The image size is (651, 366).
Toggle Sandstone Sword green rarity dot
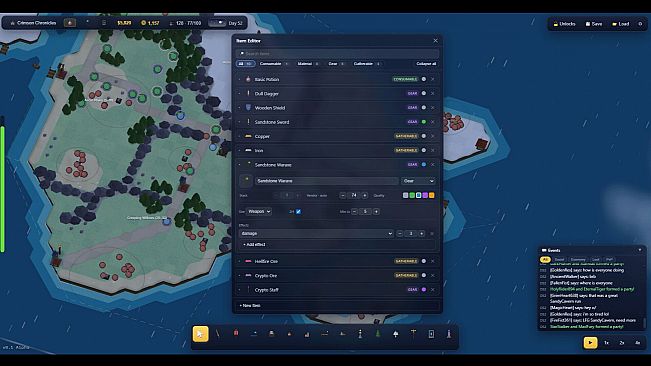tap(423, 122)
